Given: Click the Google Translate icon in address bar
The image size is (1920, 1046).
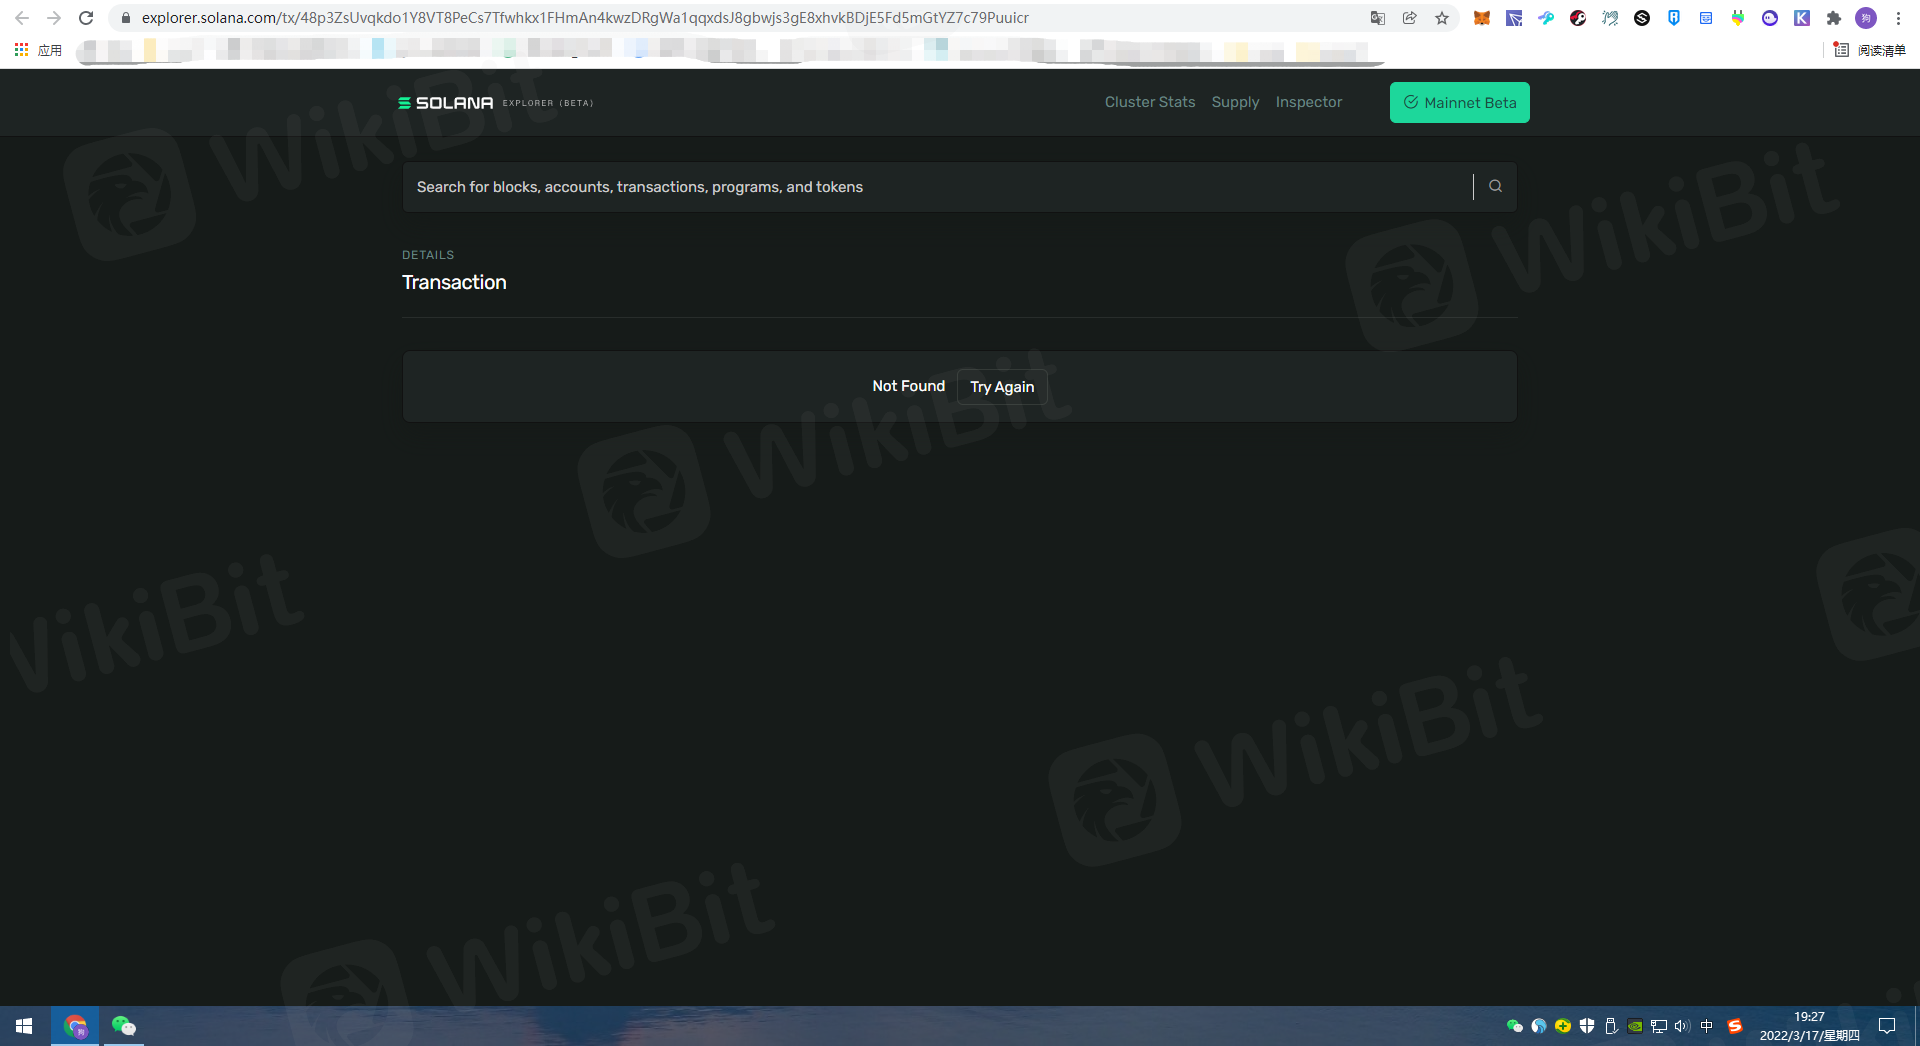Looking at the screenshot, I should pos(1378,18).
